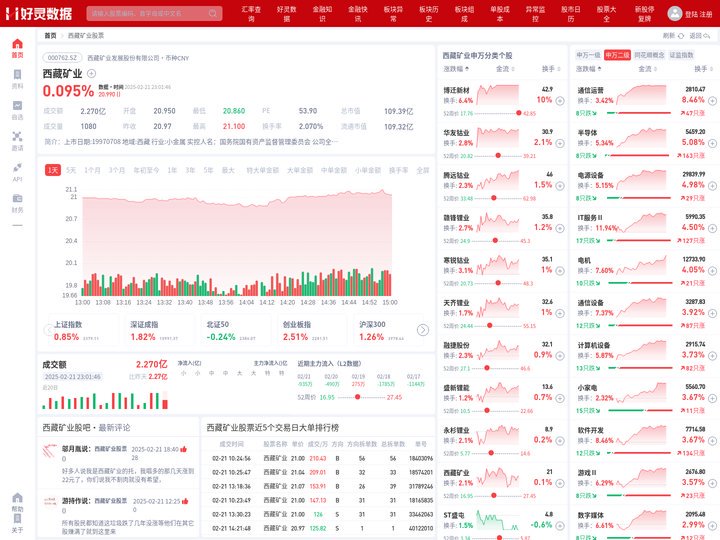Select the 1天 chart range tab

53,170
